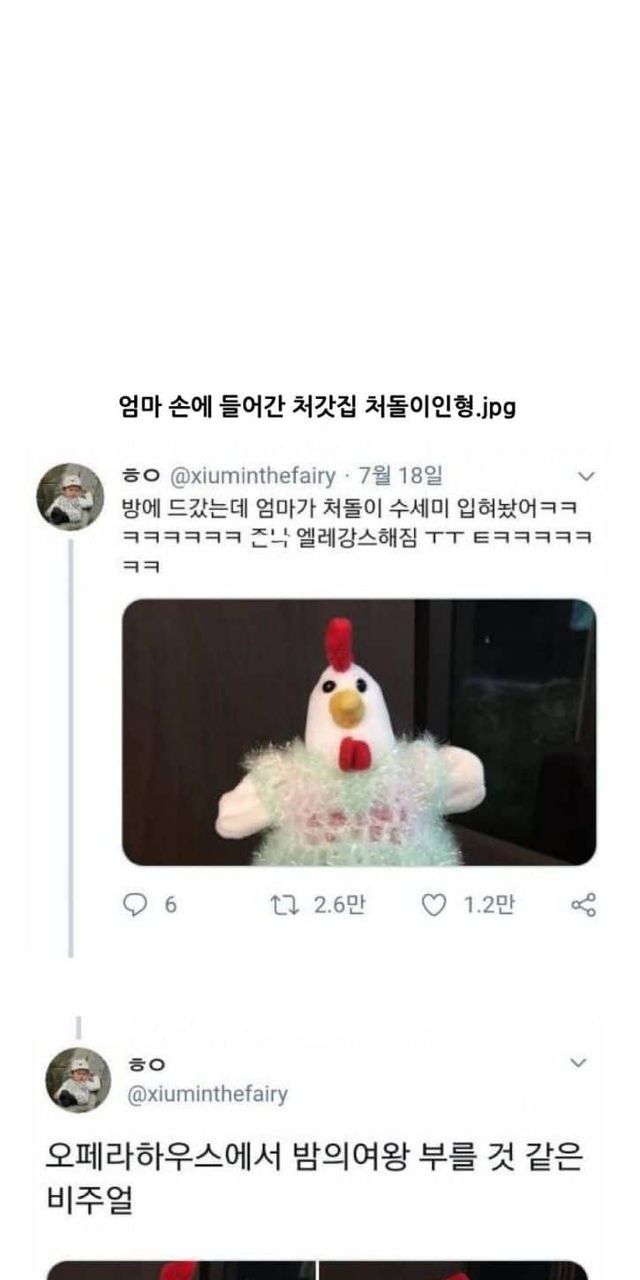This screenshot has width=640, height=1280.
Task: Open second tweet's profile avatar
Action: click(78, 1080)
